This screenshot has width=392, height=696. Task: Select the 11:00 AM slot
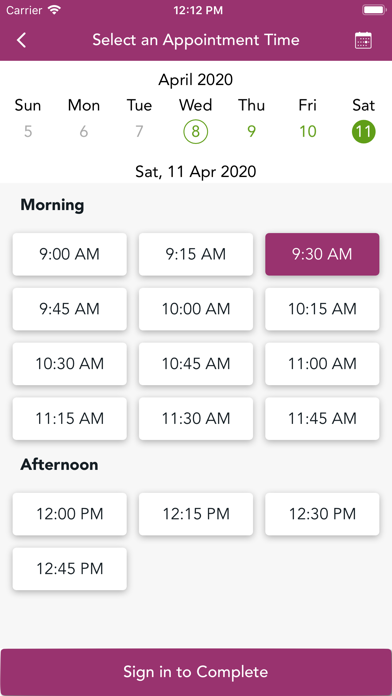click(322, 364)
